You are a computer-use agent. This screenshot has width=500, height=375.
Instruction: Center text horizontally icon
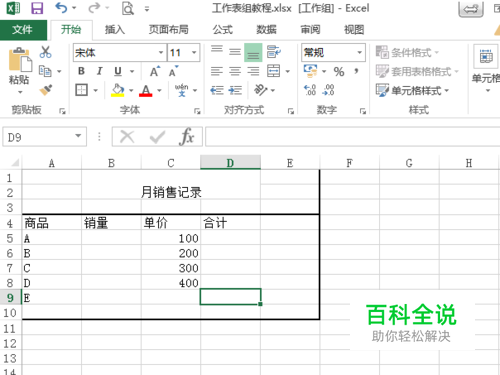pyautogui.click(x=235, y=71)
